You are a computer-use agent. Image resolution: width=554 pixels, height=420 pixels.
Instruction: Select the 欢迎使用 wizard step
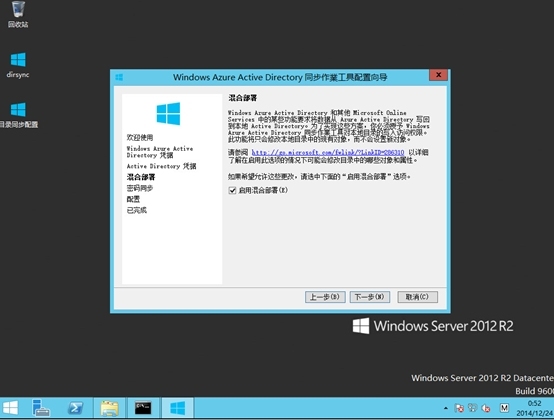(140, 137)
